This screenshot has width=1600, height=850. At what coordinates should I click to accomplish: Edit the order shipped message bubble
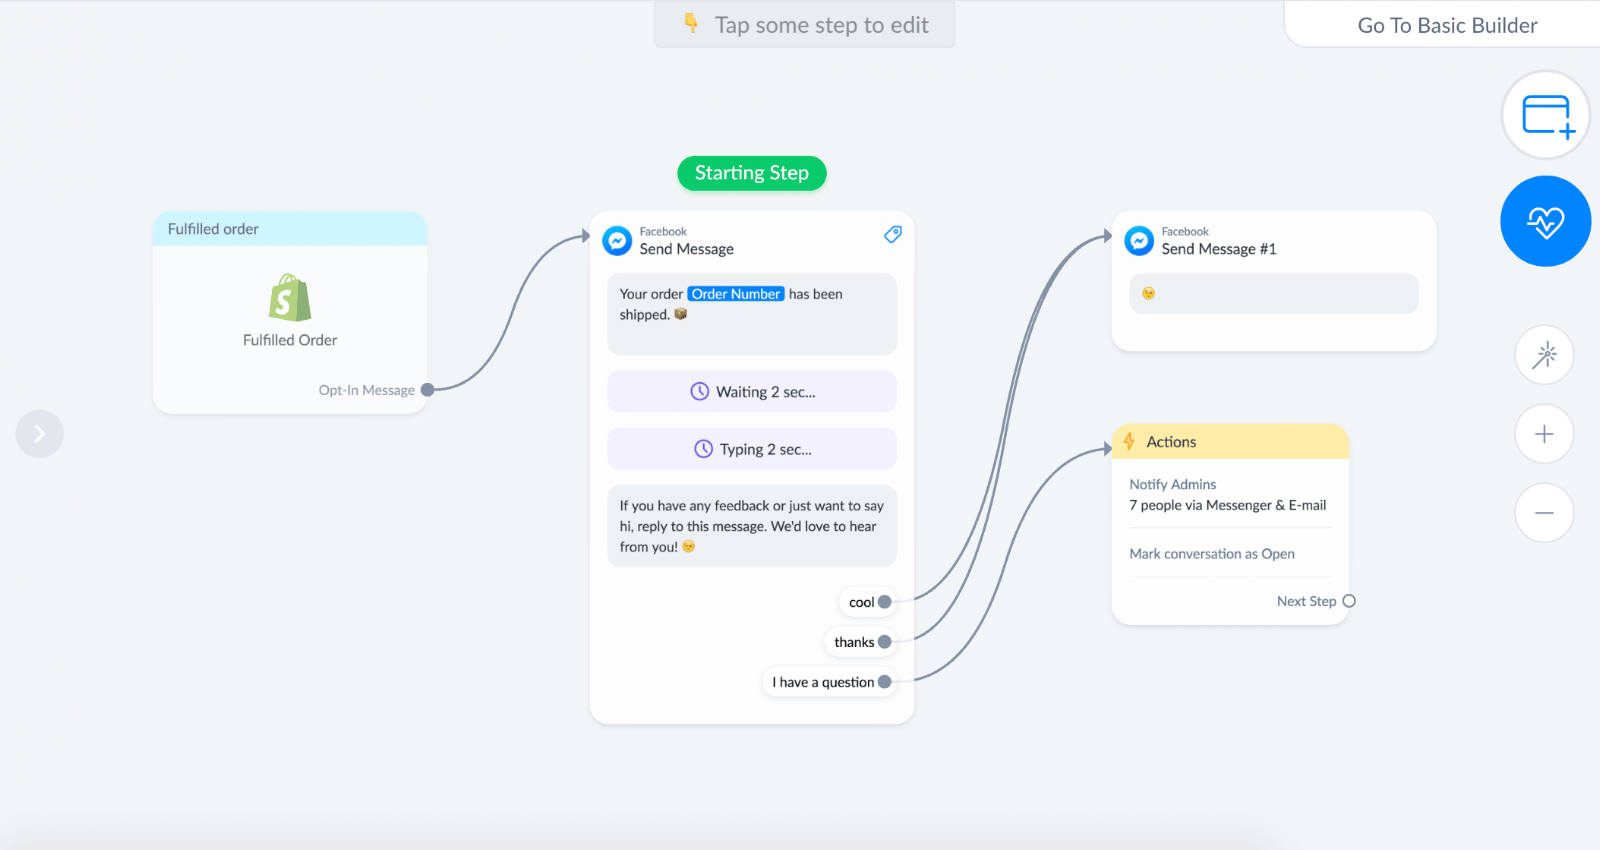[x=752, y=314]
